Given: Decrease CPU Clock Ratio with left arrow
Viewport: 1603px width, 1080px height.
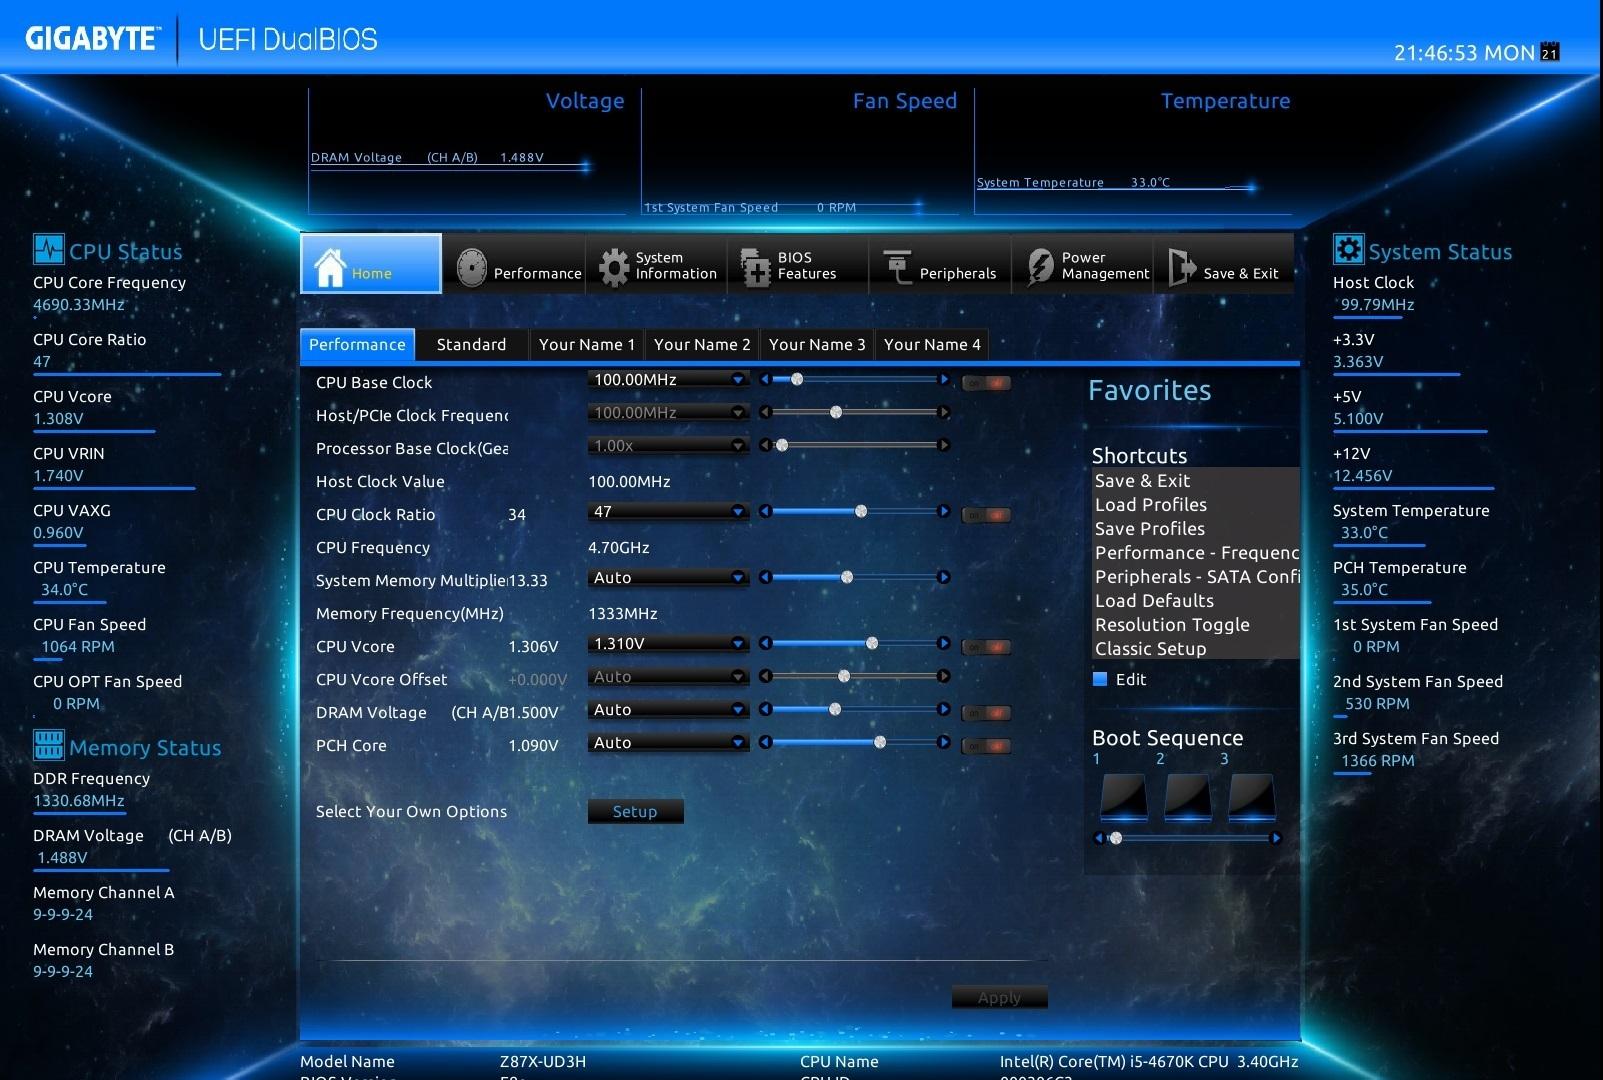Looking at the screenshot, I should point(765,511).
